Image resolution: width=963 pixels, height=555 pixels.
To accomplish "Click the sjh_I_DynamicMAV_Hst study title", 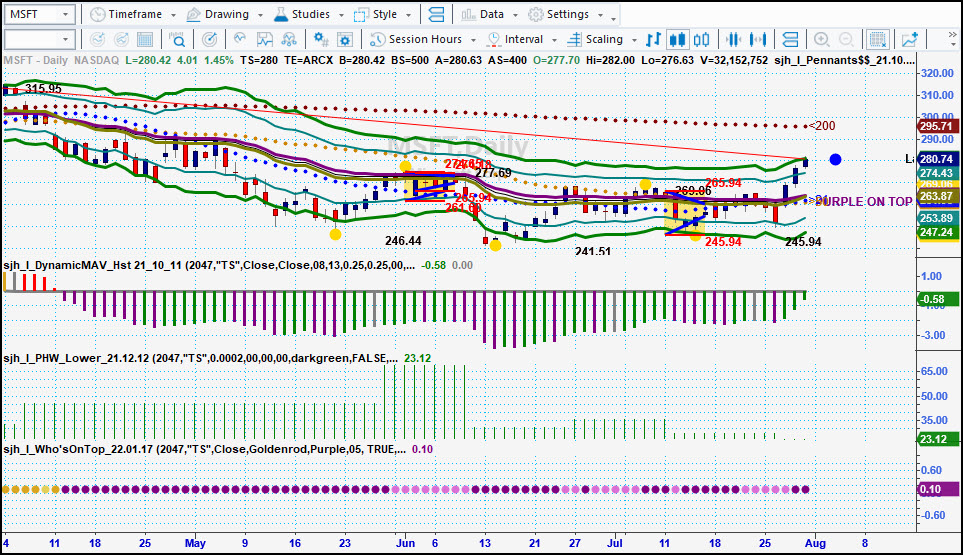I will pyautogui.click(x=209, y=265).
